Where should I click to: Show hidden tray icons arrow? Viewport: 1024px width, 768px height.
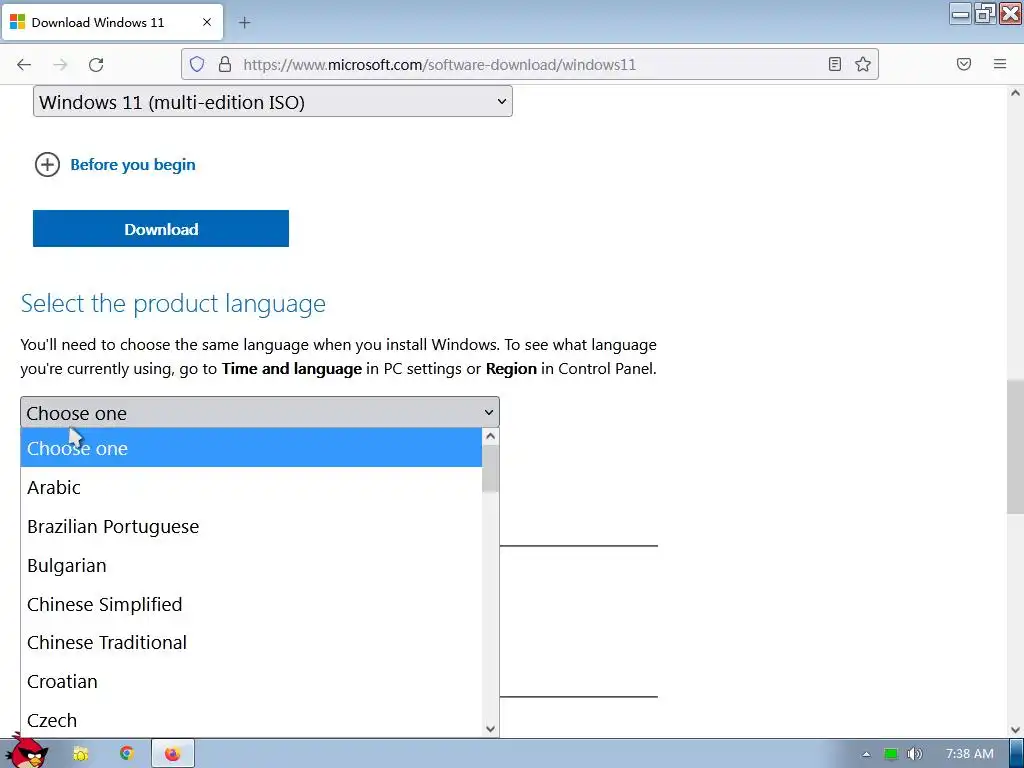pyautogui.click(x=866, y=754)
